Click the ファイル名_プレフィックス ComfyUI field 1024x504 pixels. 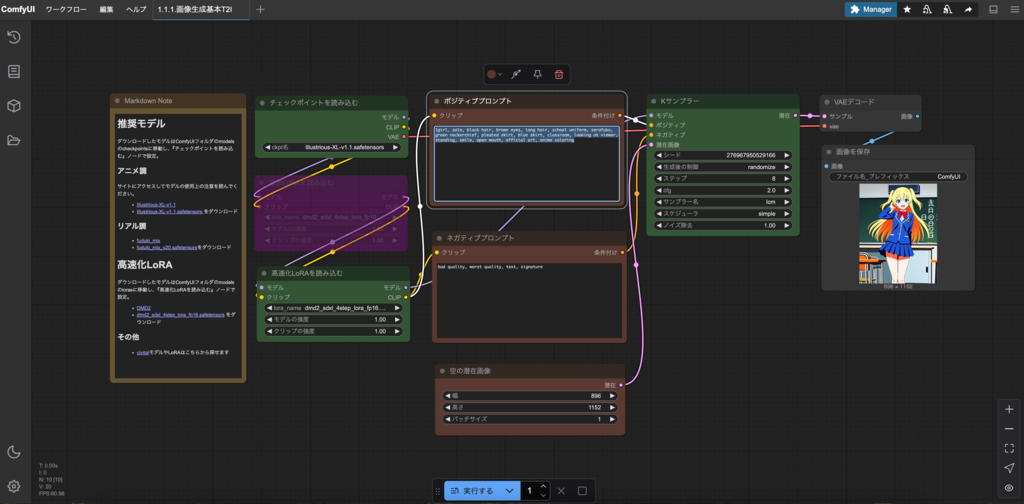point(898,177)
